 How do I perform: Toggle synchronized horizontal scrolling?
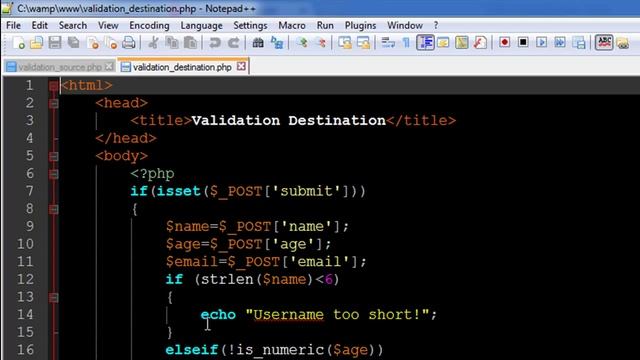tap(363, 42)
